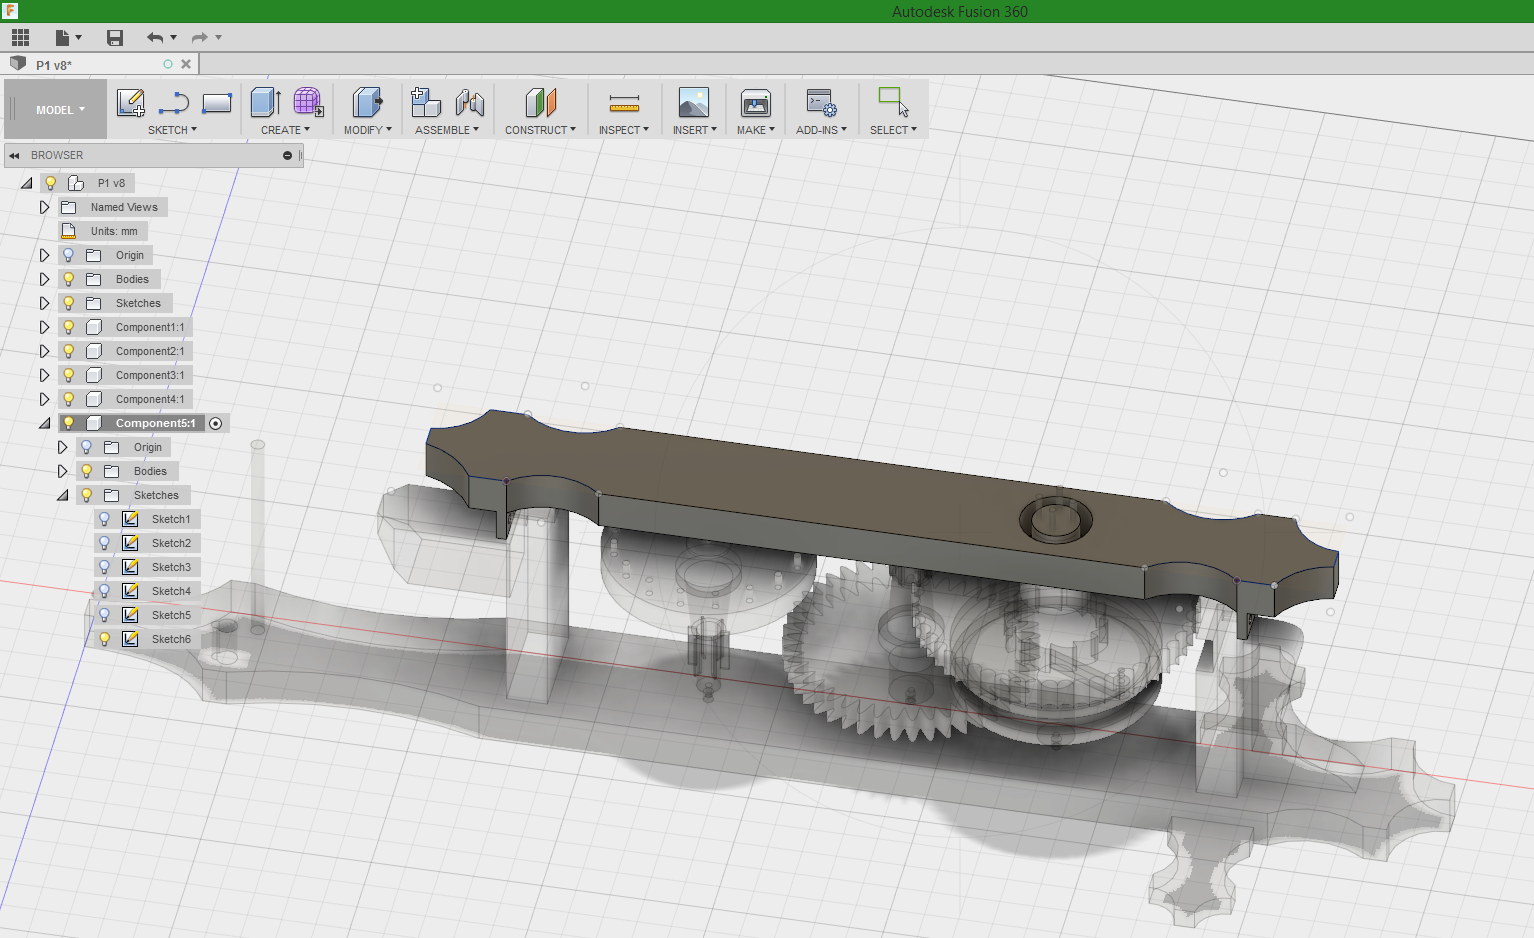Hide Sketch6 via its light bulb
This screenshot has width=1534, height=938.
point(104,639)
